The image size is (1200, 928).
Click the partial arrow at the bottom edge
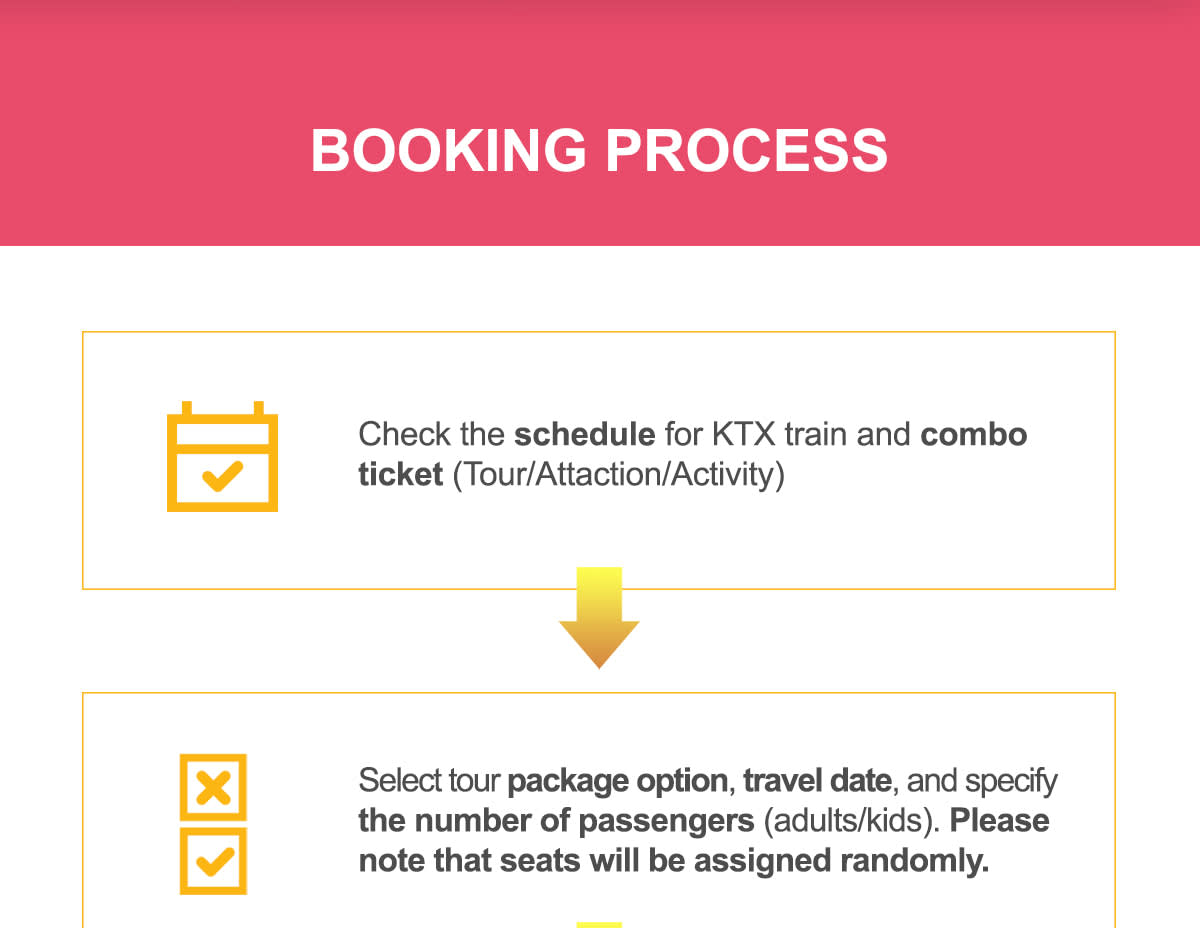tap(599, 923)
